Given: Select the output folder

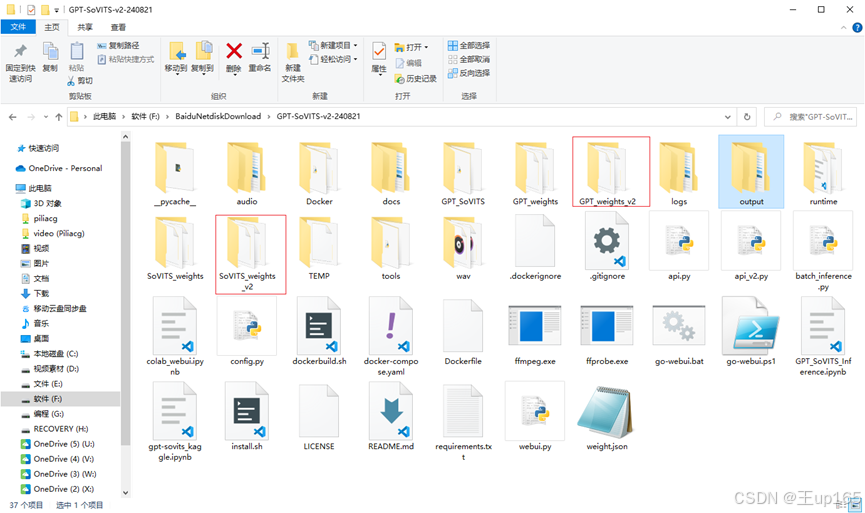Looking at the screenshot, I should coord(751,172).
